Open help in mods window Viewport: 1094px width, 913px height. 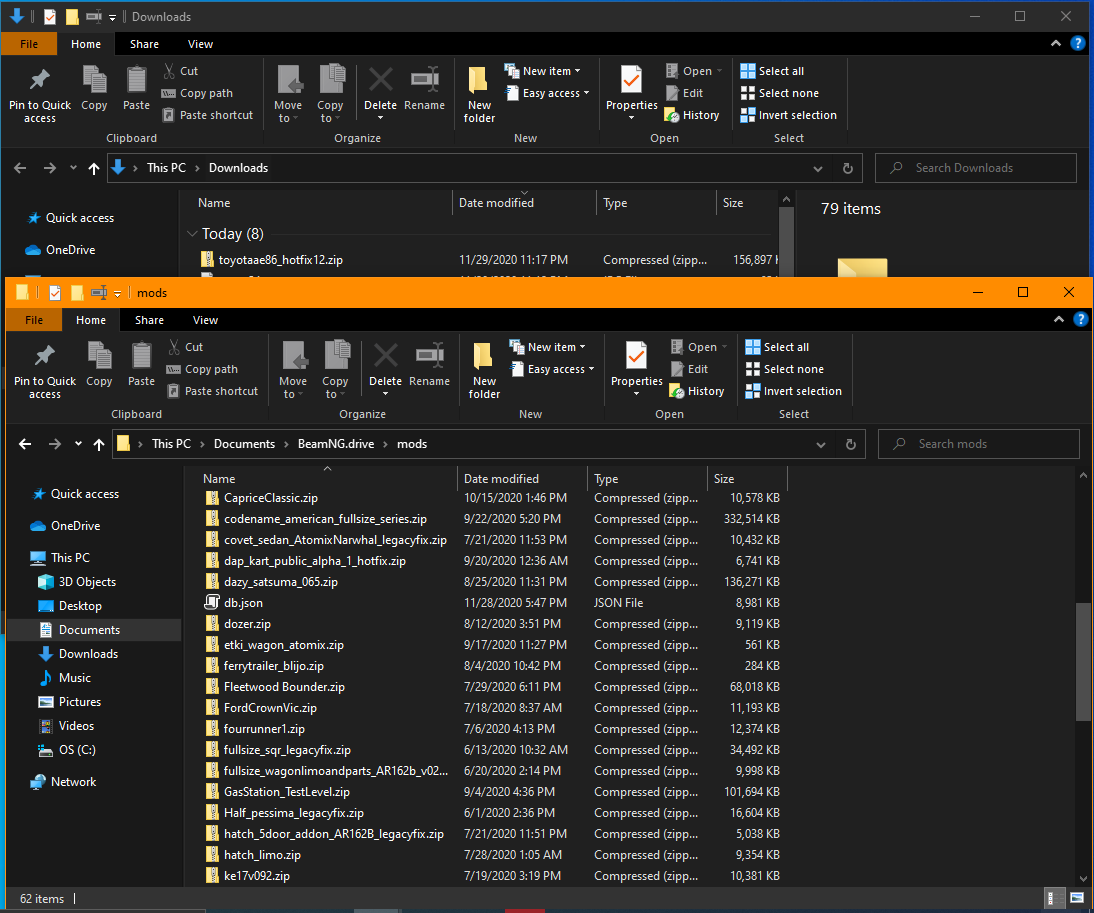click(1081, 319)
